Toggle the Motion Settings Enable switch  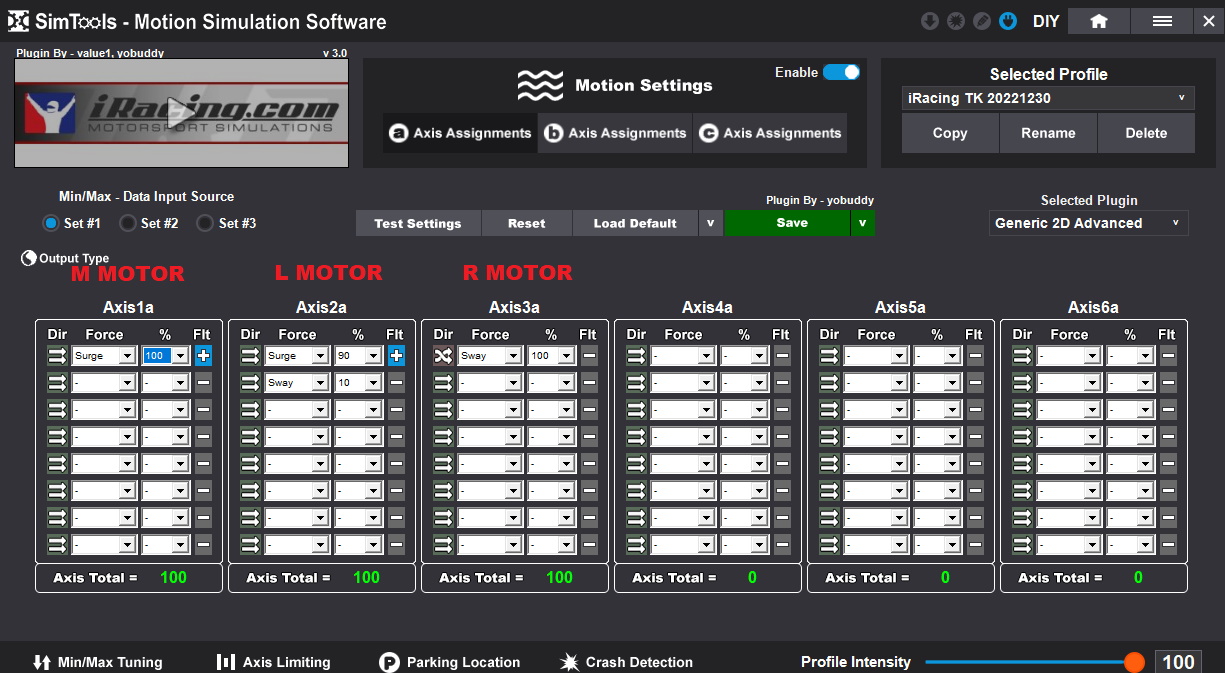point(841,72)
